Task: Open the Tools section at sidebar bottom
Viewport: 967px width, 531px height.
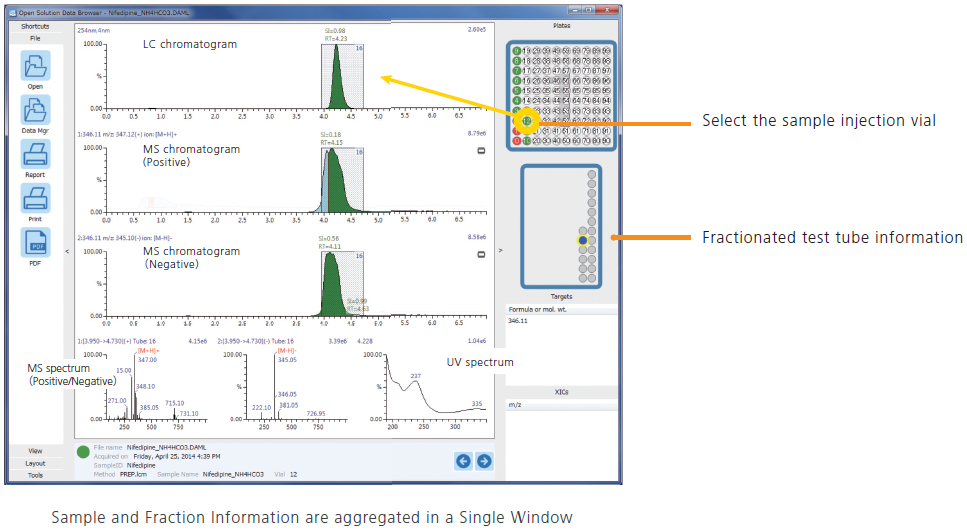Action: (x=35, y=475)
